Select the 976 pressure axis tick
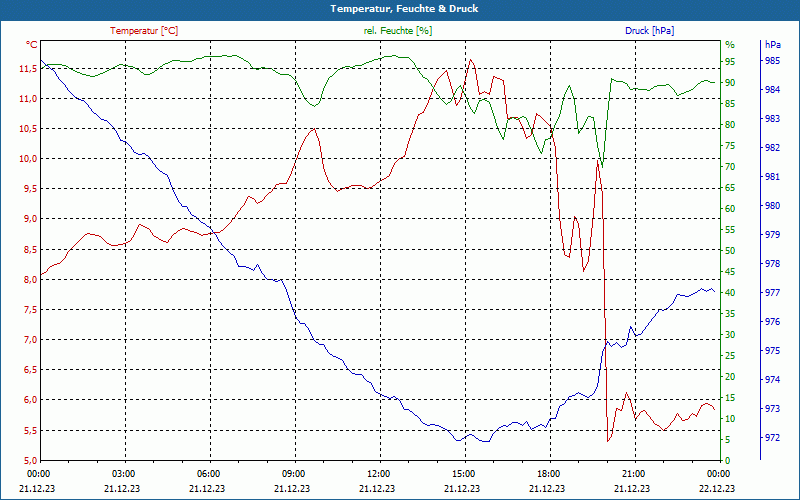This screenshot has width=800, height=500. pyautogui.click(x=773, y=322)
